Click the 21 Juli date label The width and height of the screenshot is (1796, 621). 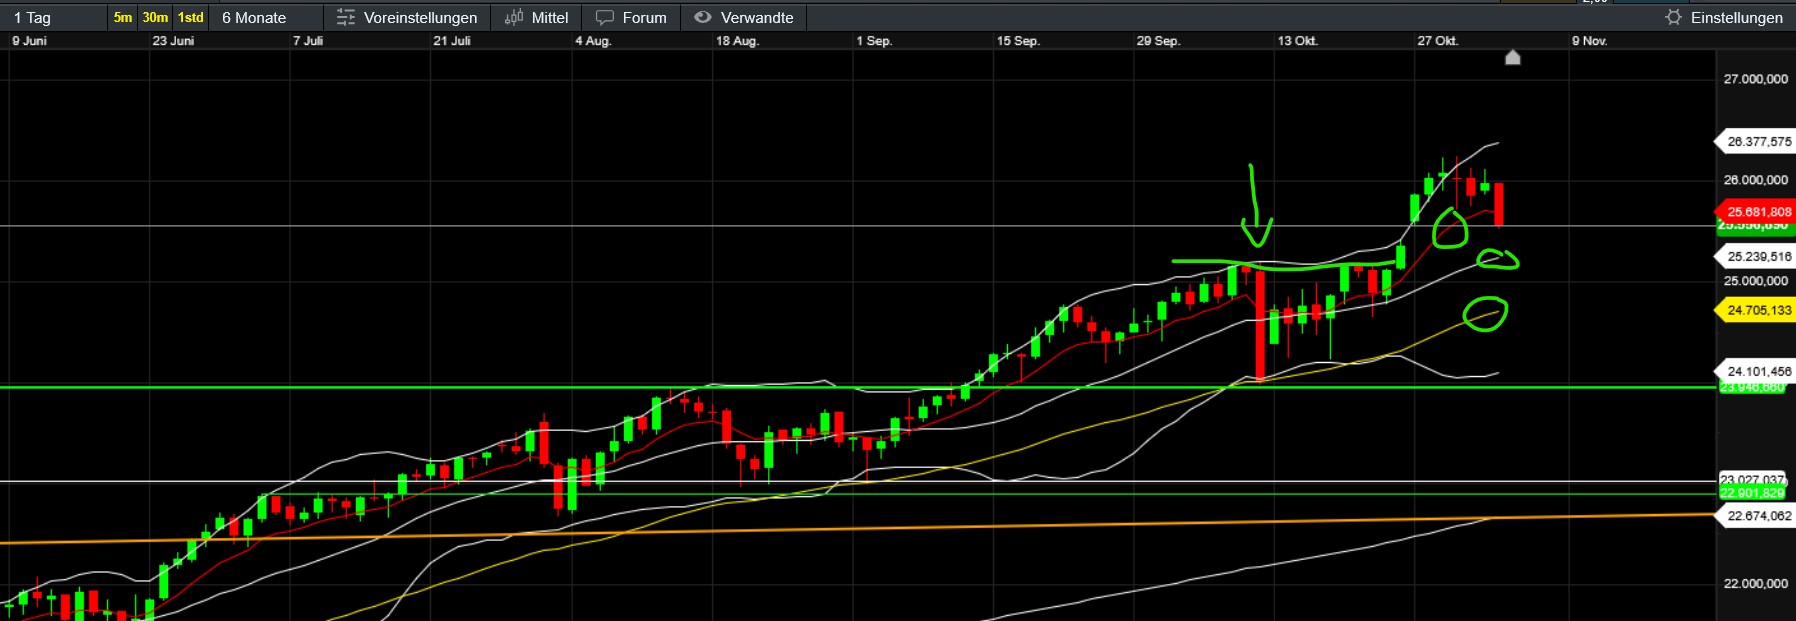[x=452, y=41]
